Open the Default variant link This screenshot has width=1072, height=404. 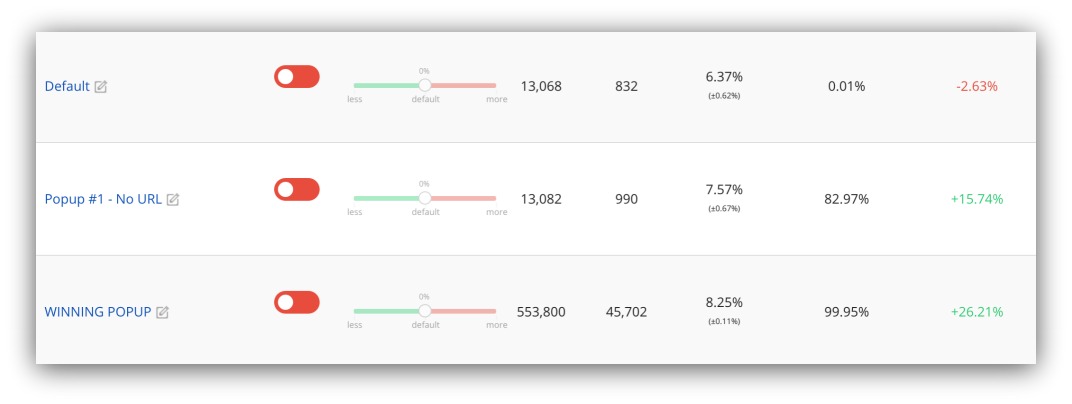pyautogui.click(x=67, y=87)
